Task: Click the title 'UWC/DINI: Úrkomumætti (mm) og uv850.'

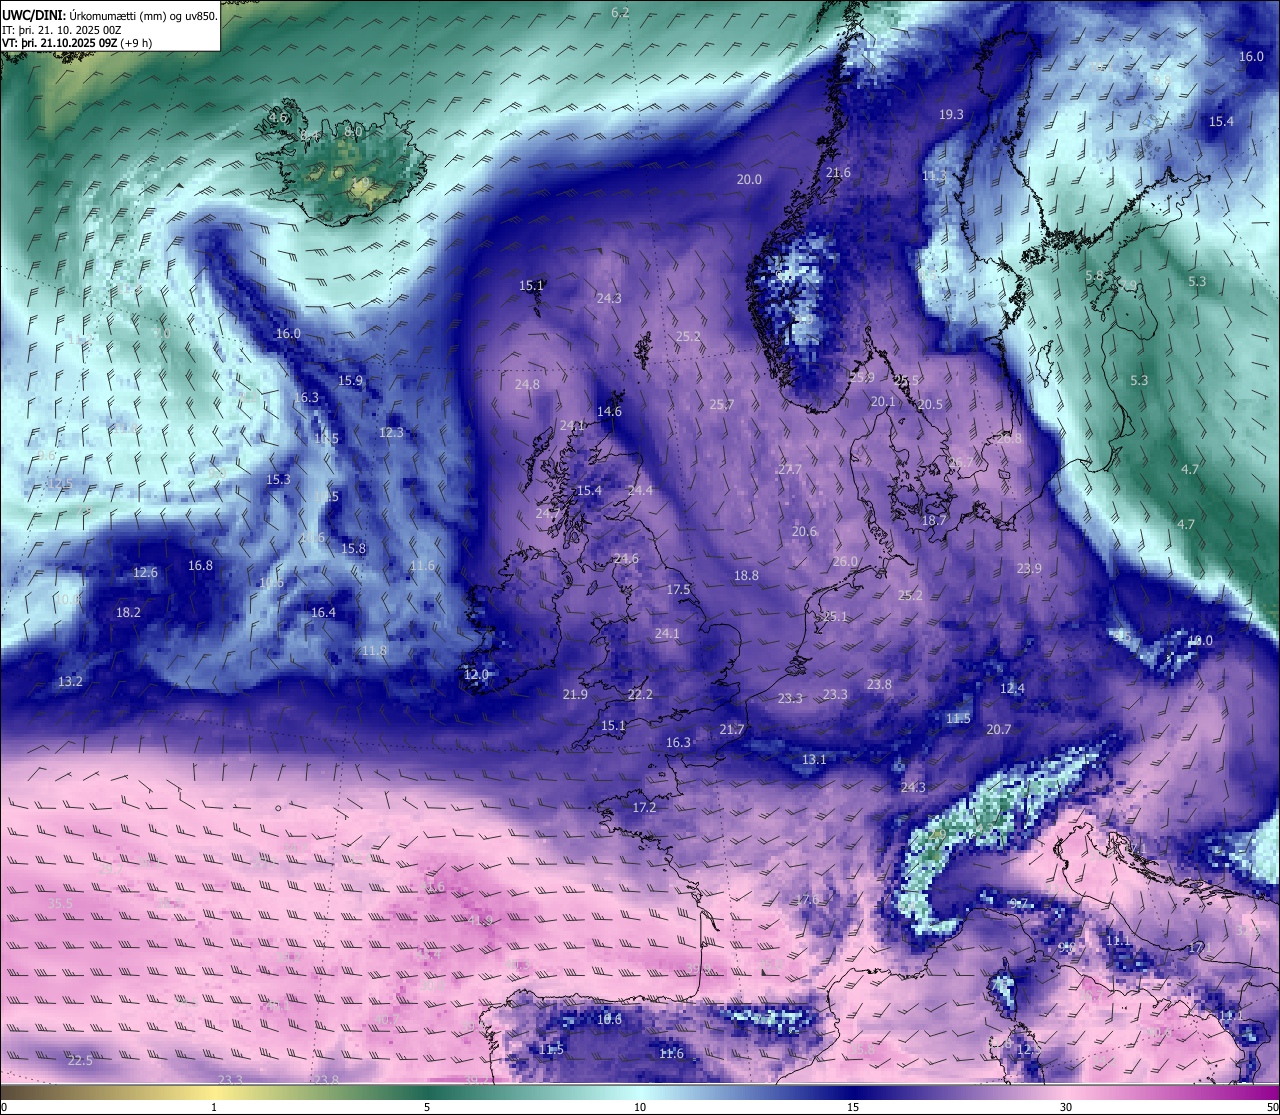Action: (x=109, y=15)
